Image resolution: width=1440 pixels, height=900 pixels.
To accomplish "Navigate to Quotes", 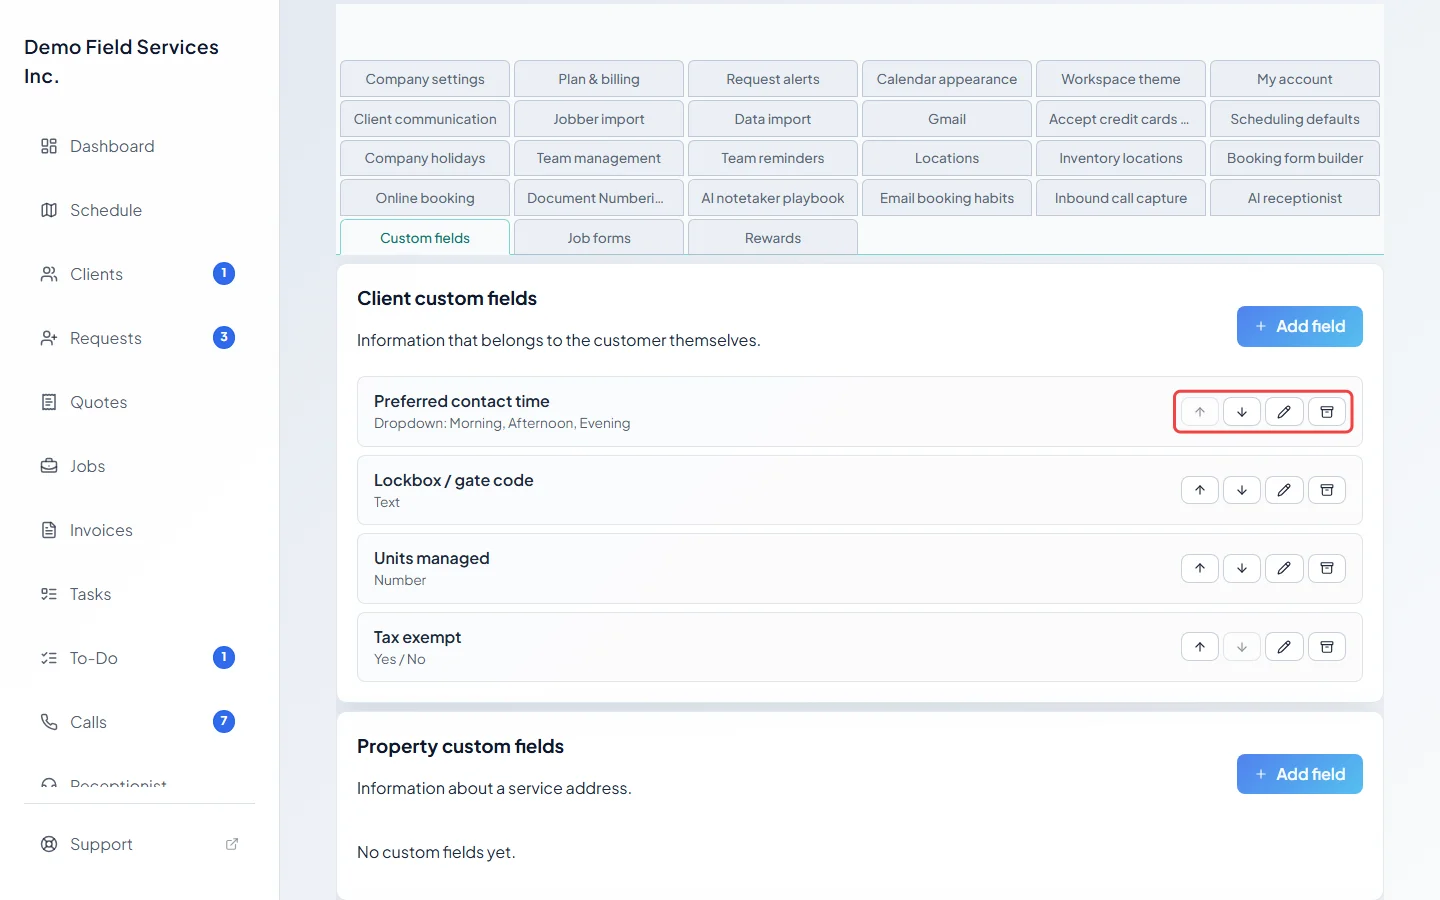I will pyautogui.click(x=139, y=402).
